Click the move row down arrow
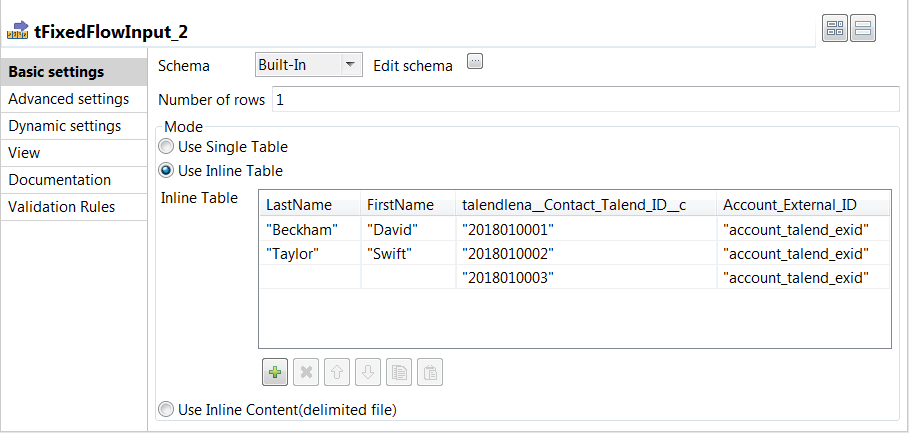 pos(367,373)
